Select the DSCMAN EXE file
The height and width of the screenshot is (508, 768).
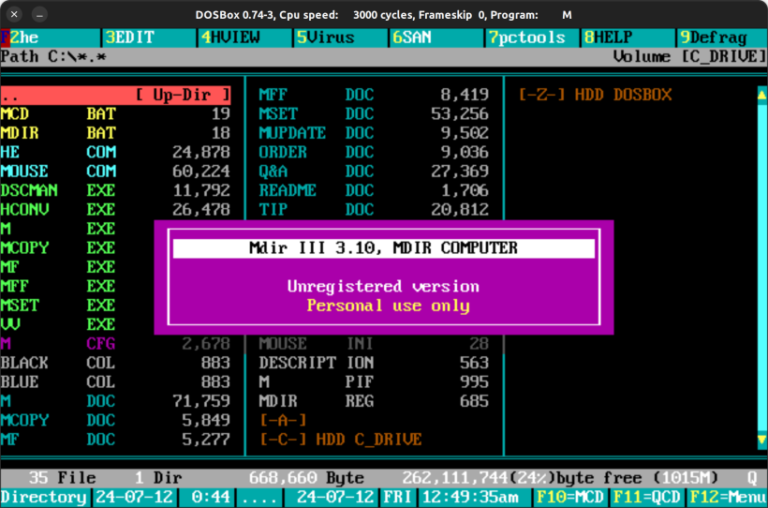pyautogui.click(x=116, y=191)
